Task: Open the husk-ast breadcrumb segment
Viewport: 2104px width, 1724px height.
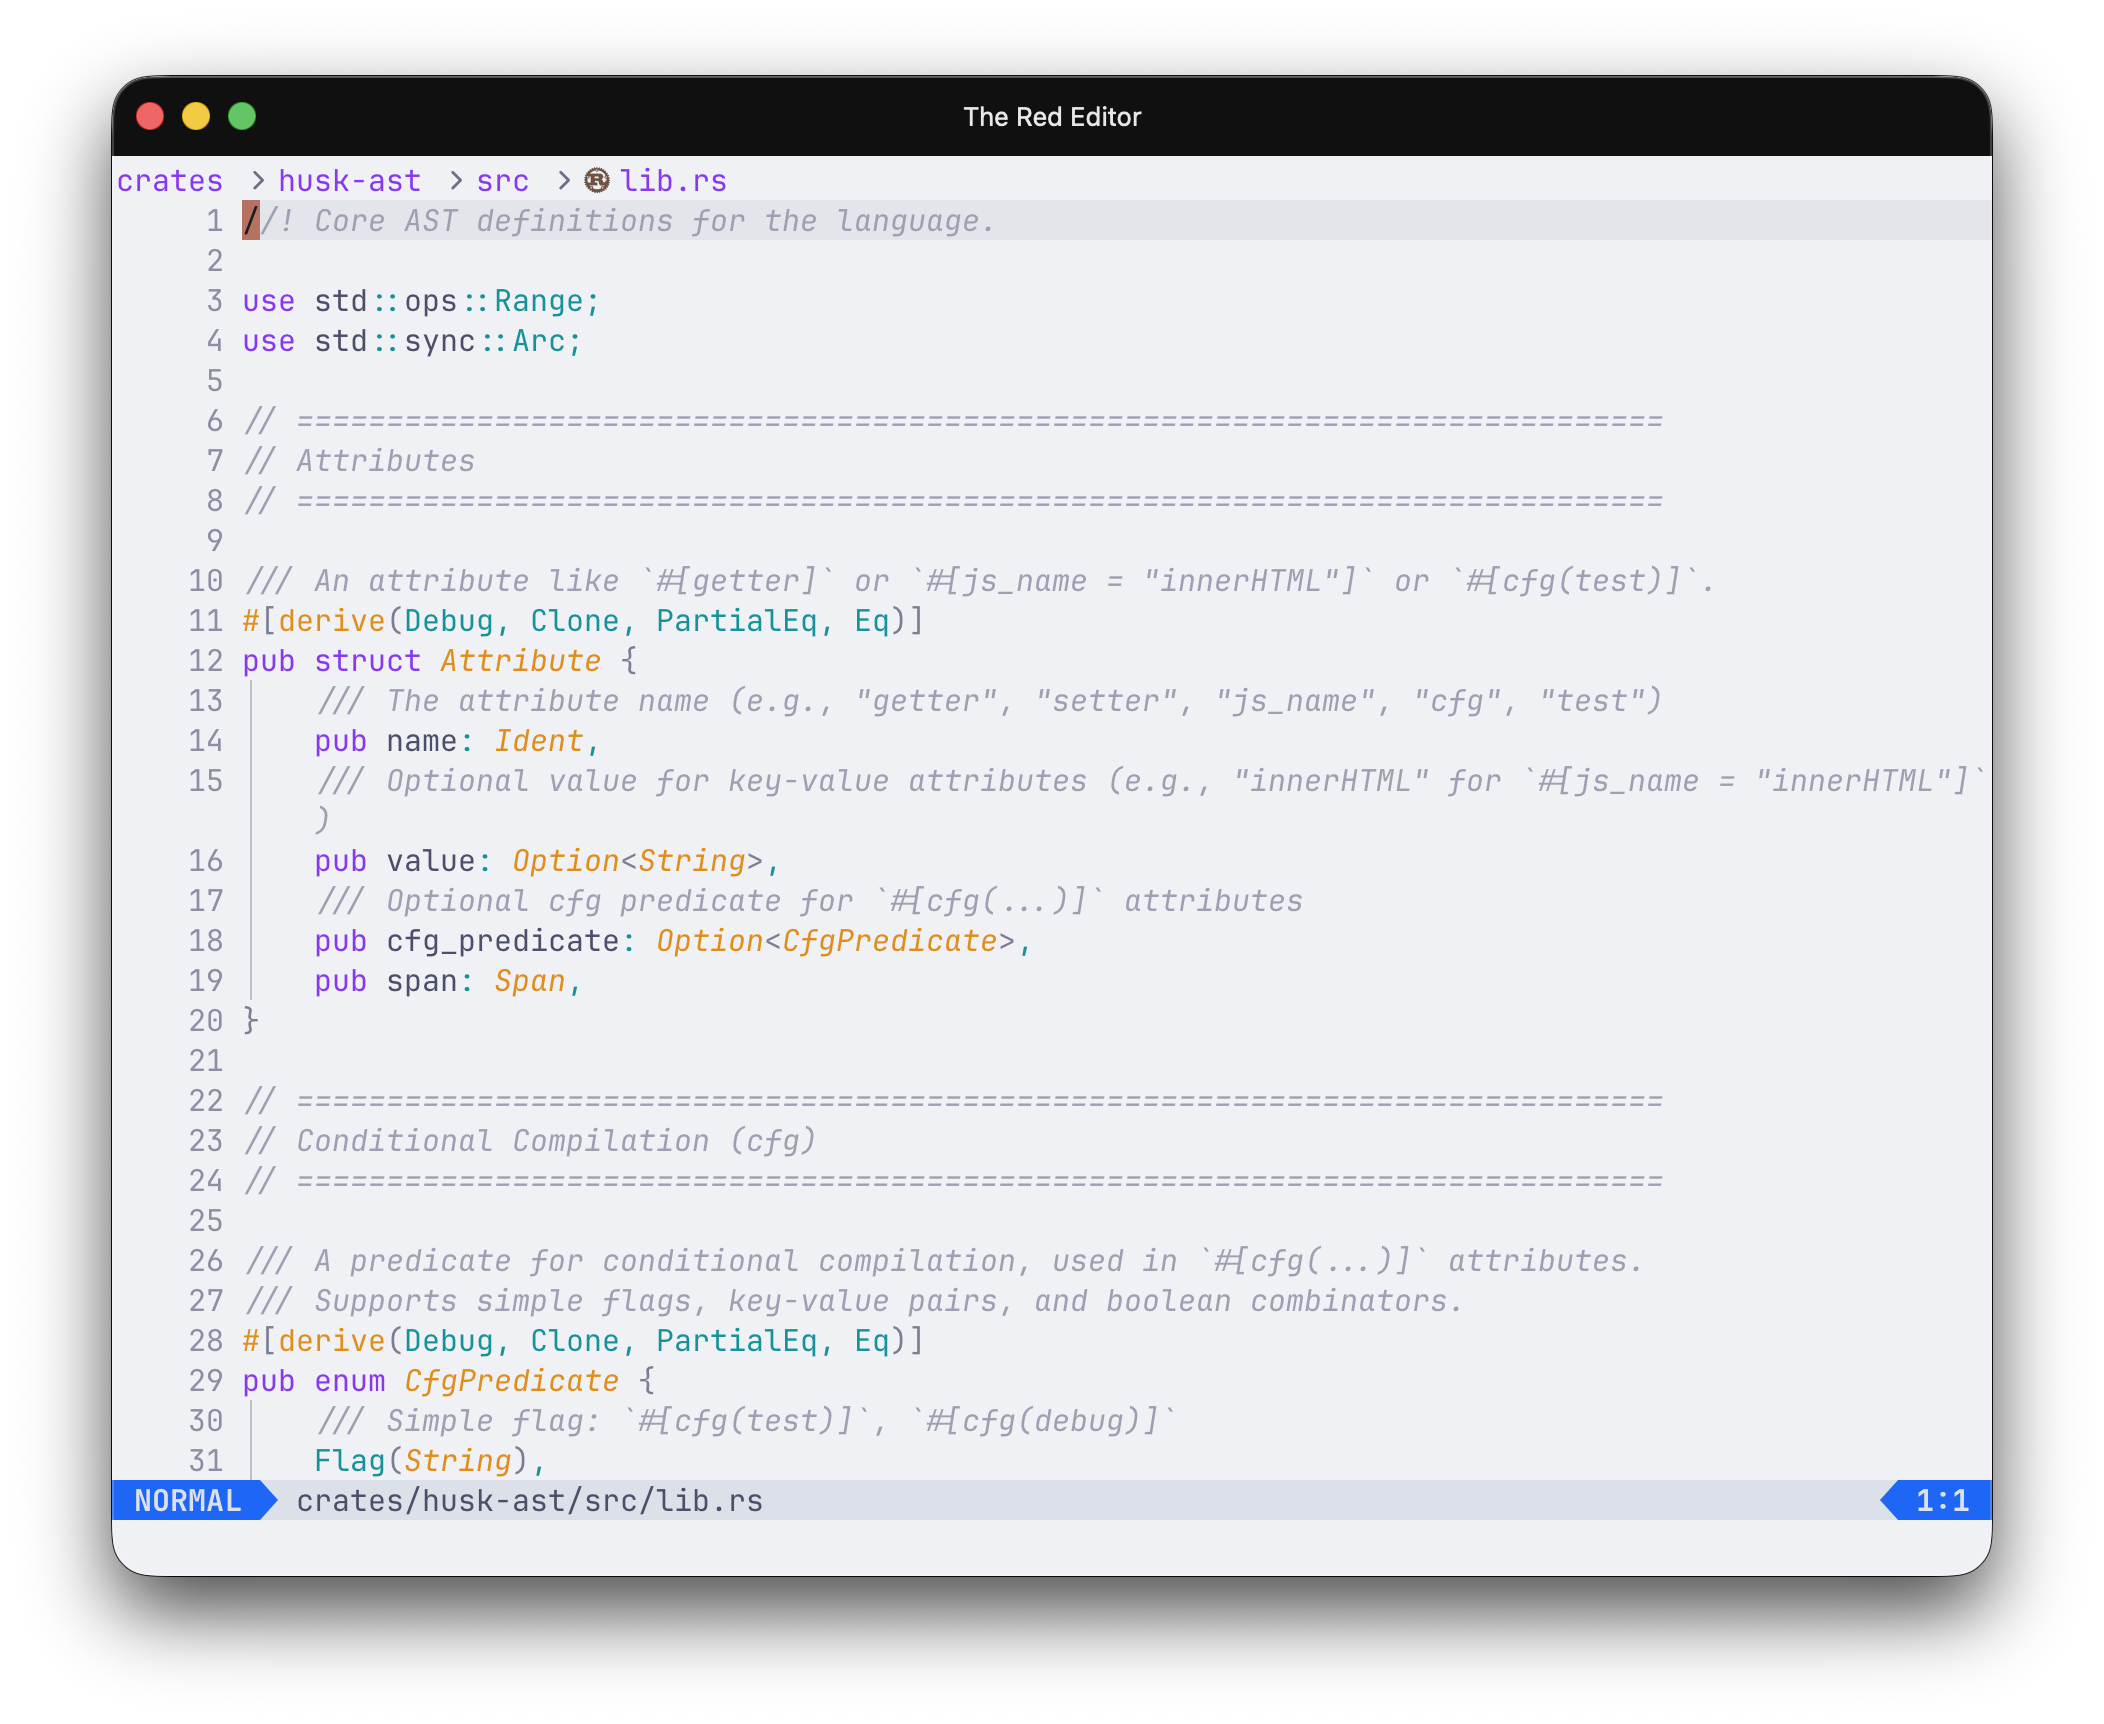Action: click(349, 180)
